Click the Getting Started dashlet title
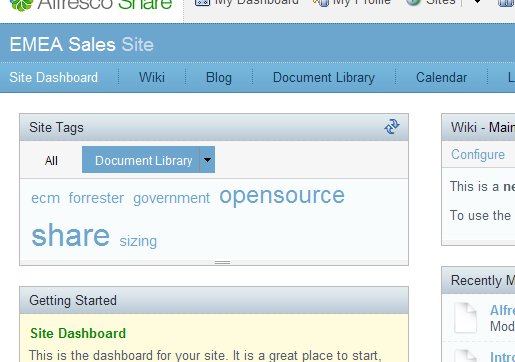Image resolution: width=515 pixels, height=362 pixels. pyautogui.click(x=73, y=300)
